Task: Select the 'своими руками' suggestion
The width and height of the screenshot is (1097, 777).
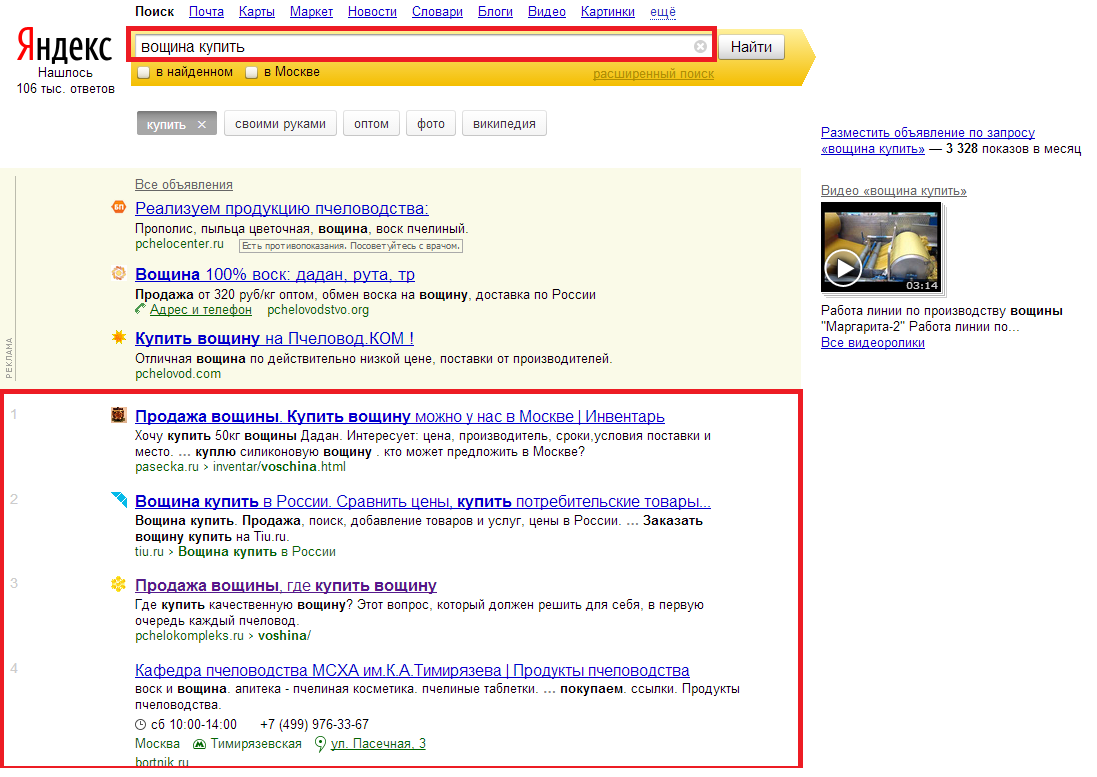Action: 280,124
